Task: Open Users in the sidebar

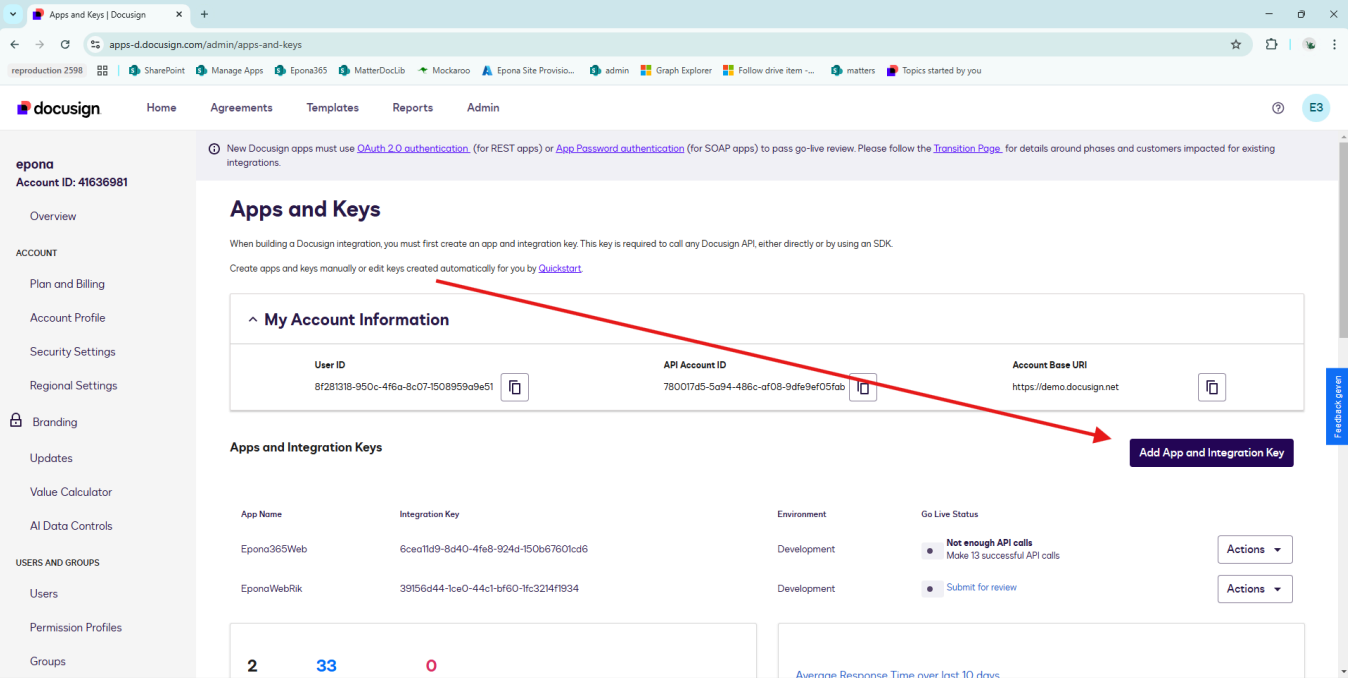Action: 44,594
